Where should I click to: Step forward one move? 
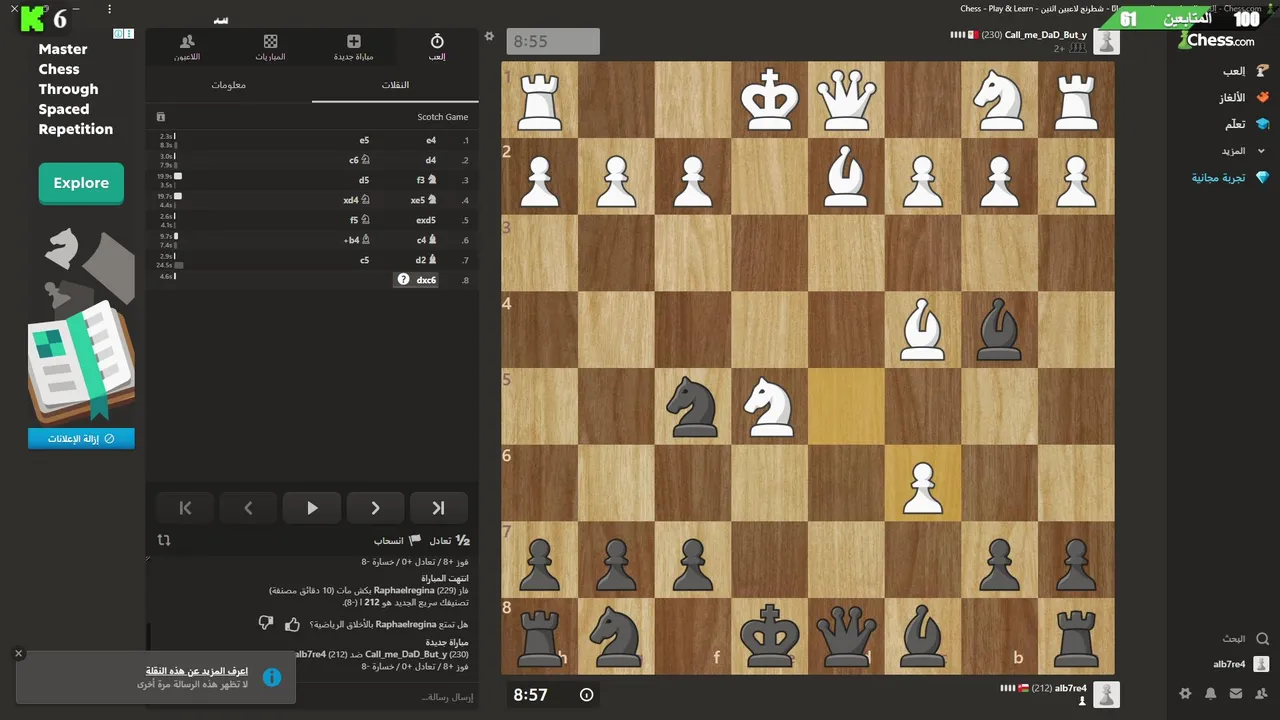375,508
